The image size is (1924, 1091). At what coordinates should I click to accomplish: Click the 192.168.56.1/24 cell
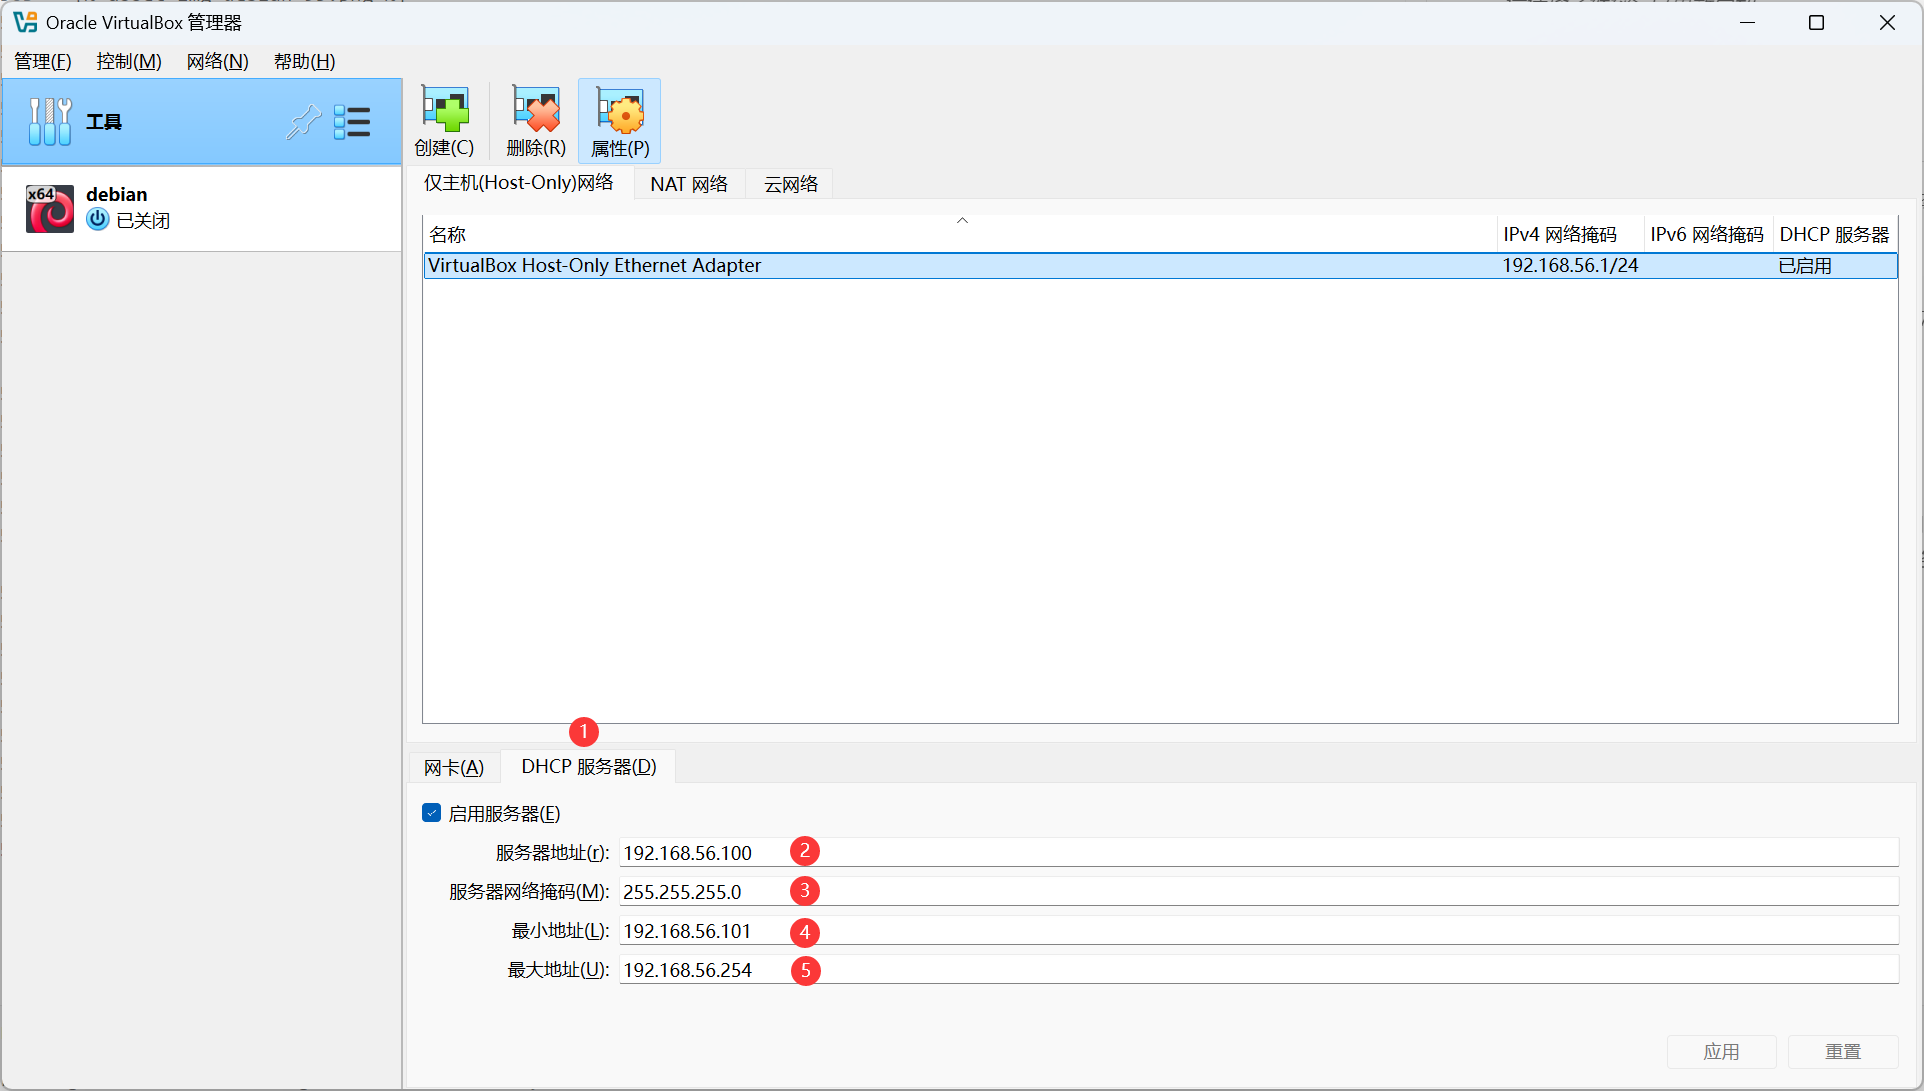click(1570, 265)
